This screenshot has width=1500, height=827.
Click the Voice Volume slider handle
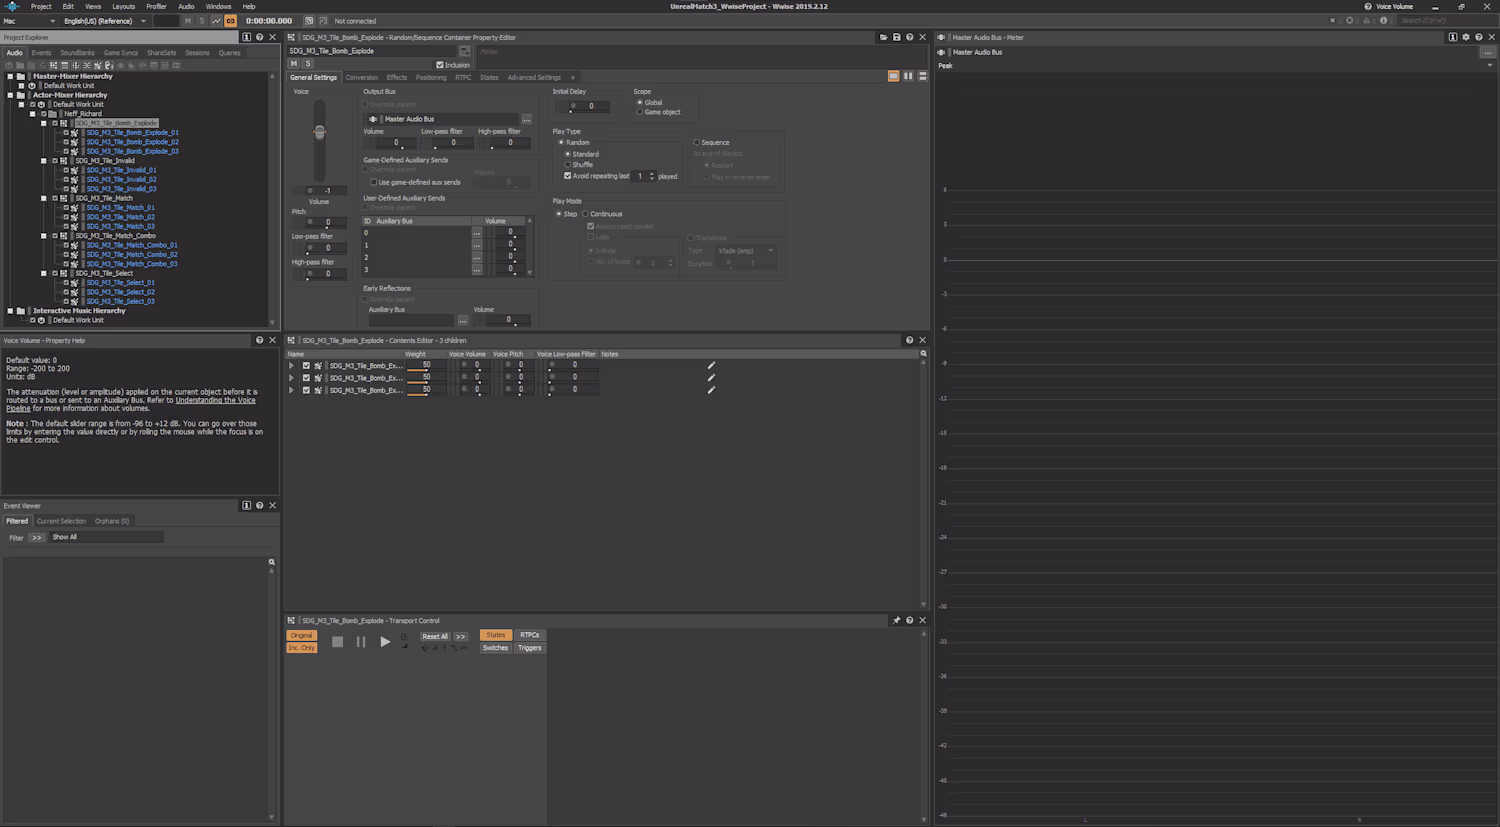319,132
